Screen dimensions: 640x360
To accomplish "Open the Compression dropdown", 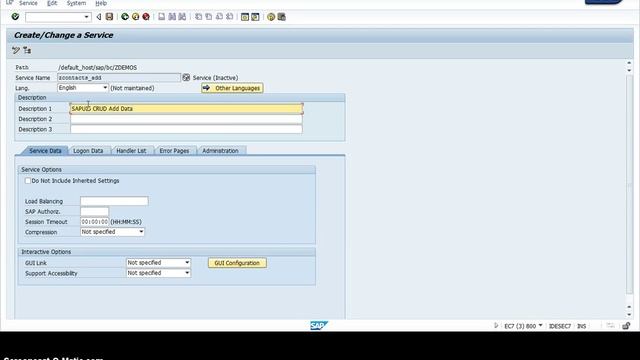I will pos(141,232).
